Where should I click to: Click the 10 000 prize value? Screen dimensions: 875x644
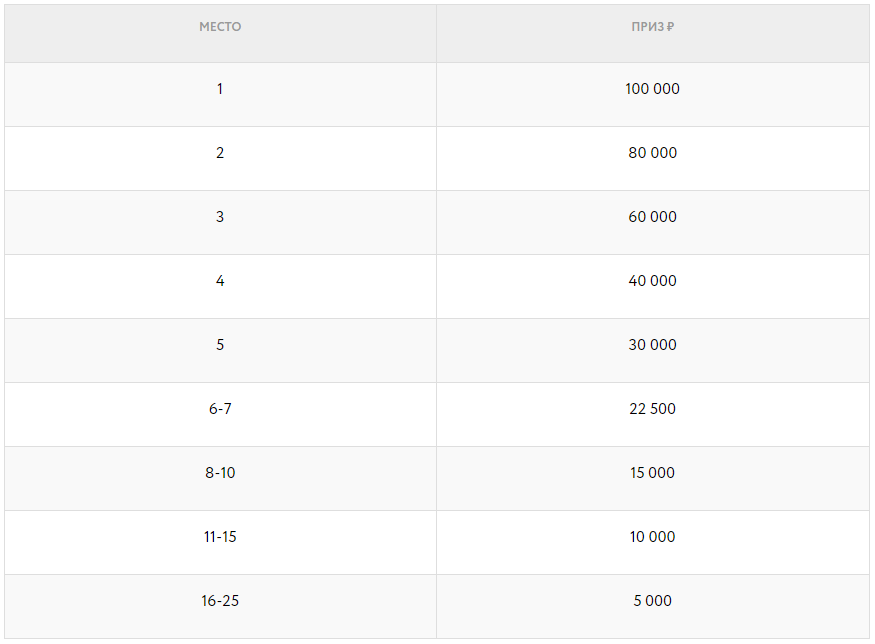point(652,537)
